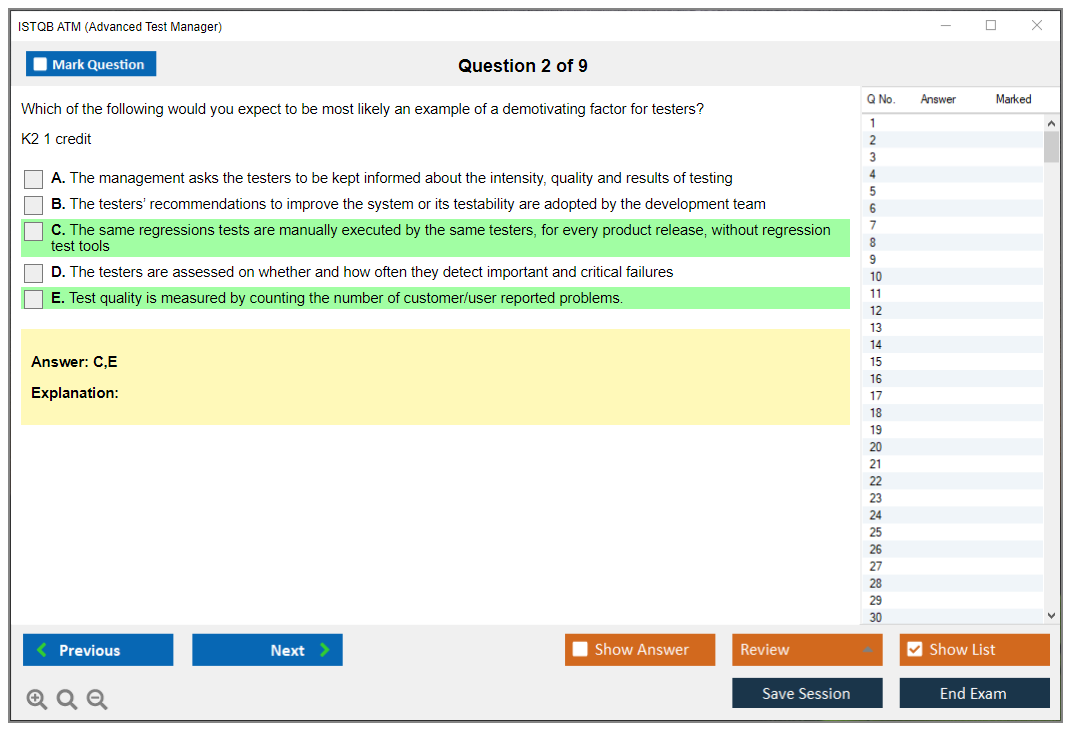The height and width of the screenshot is (735, 1075).
Task: Go to the Next question
Action: pyautogui.click(x=267, y=650)
